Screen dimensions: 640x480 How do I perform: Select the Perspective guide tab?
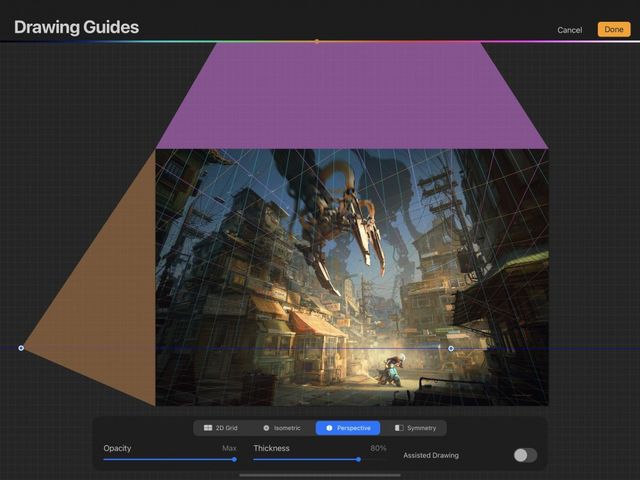[x=348, y=428]
